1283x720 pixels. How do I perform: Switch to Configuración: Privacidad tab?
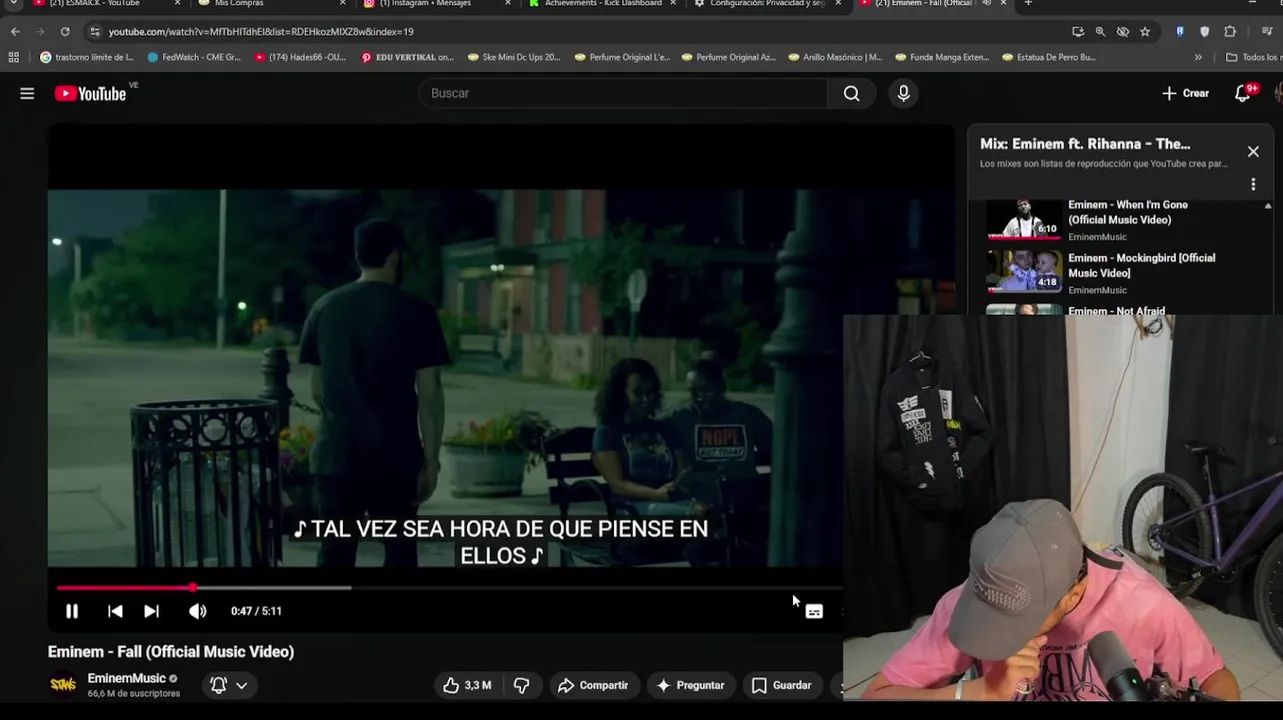click(x=769, y=4)
